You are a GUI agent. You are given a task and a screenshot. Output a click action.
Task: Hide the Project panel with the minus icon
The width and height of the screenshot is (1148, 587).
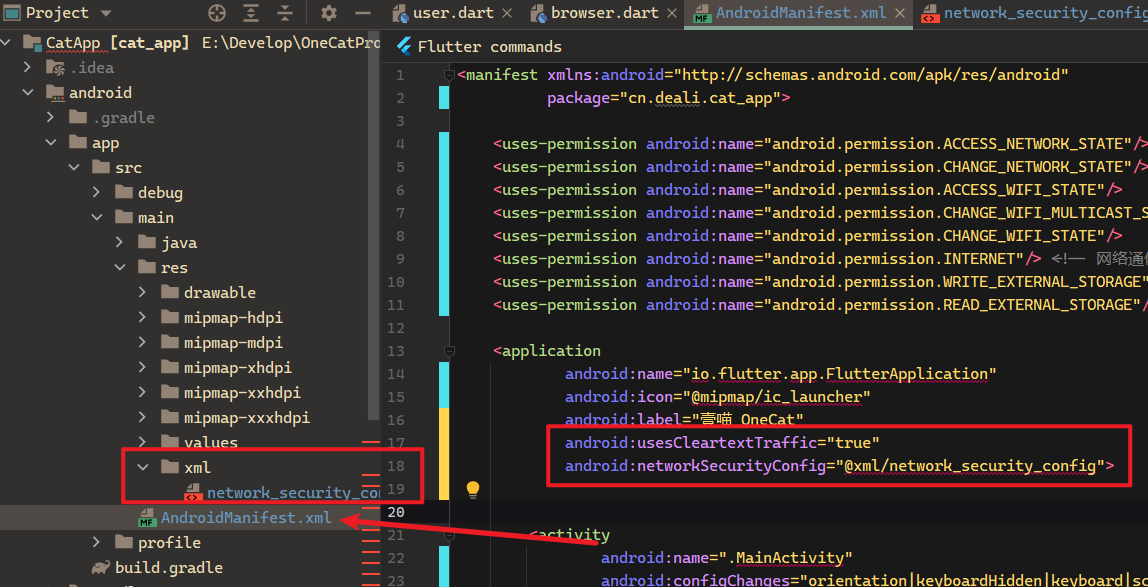point(362,12)
